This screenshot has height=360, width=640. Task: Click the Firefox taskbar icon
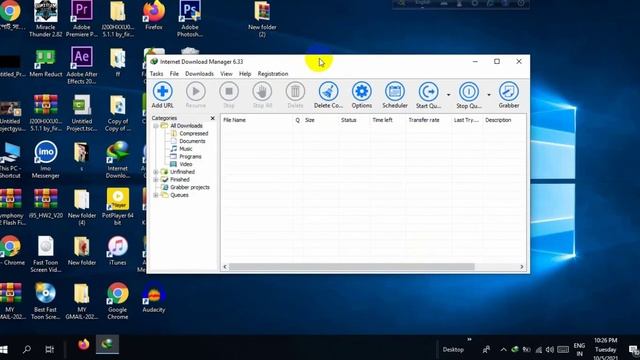click(x=84, y=345)
